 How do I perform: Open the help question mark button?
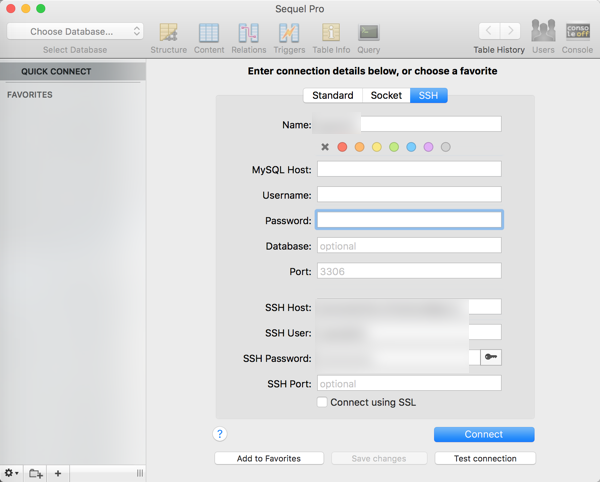pyautogui.click(x=220, y=434)
